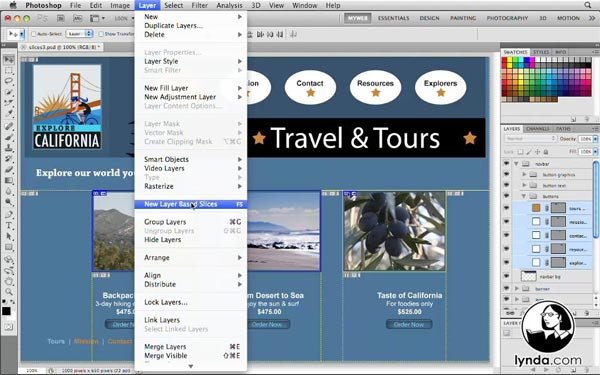This screenshot has width=600, height=375.
Task: Select the Zoom tool in the toolbox
Action: (8, 292)
